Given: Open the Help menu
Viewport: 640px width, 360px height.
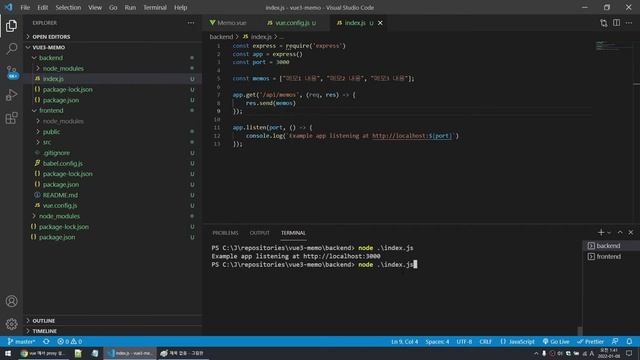Looking at the screenshot, I should pyautogui.click(x=180, y=7).
